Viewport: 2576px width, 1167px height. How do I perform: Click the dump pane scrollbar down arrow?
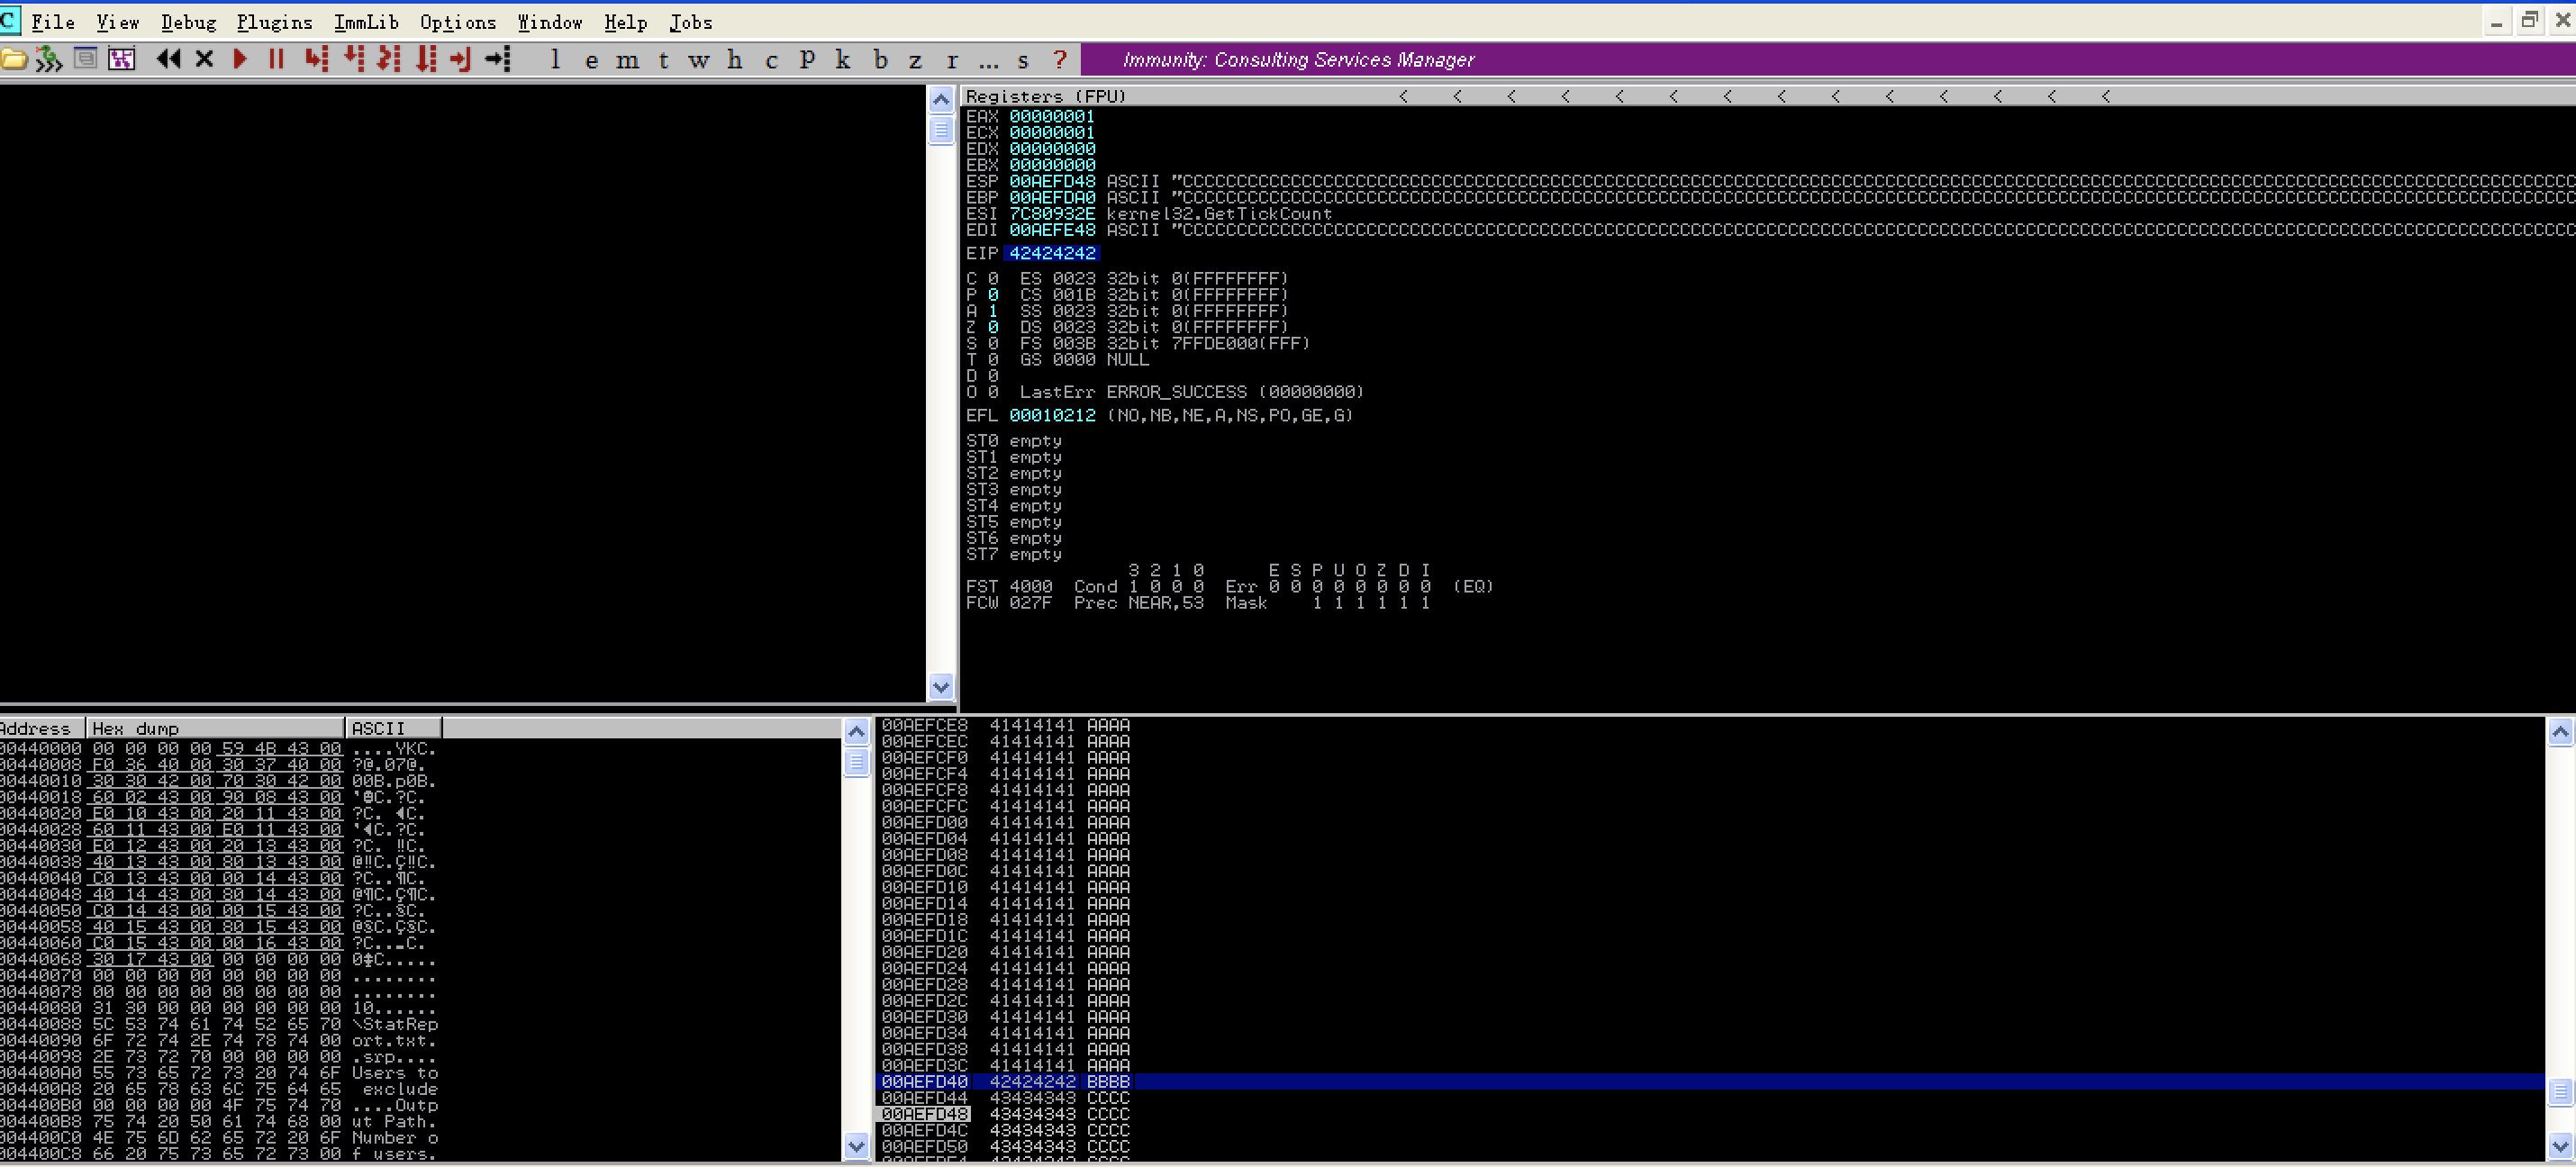[856, 1147]
